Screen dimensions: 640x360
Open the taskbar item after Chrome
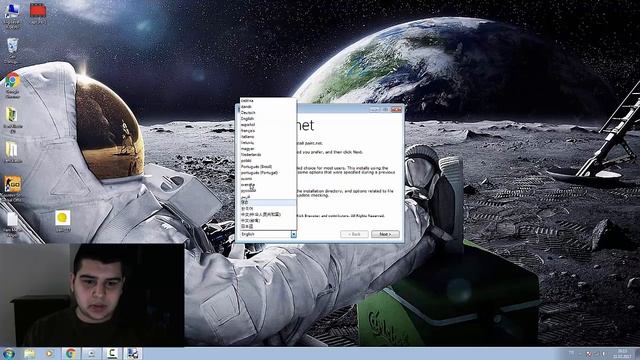tap(91, 353)
